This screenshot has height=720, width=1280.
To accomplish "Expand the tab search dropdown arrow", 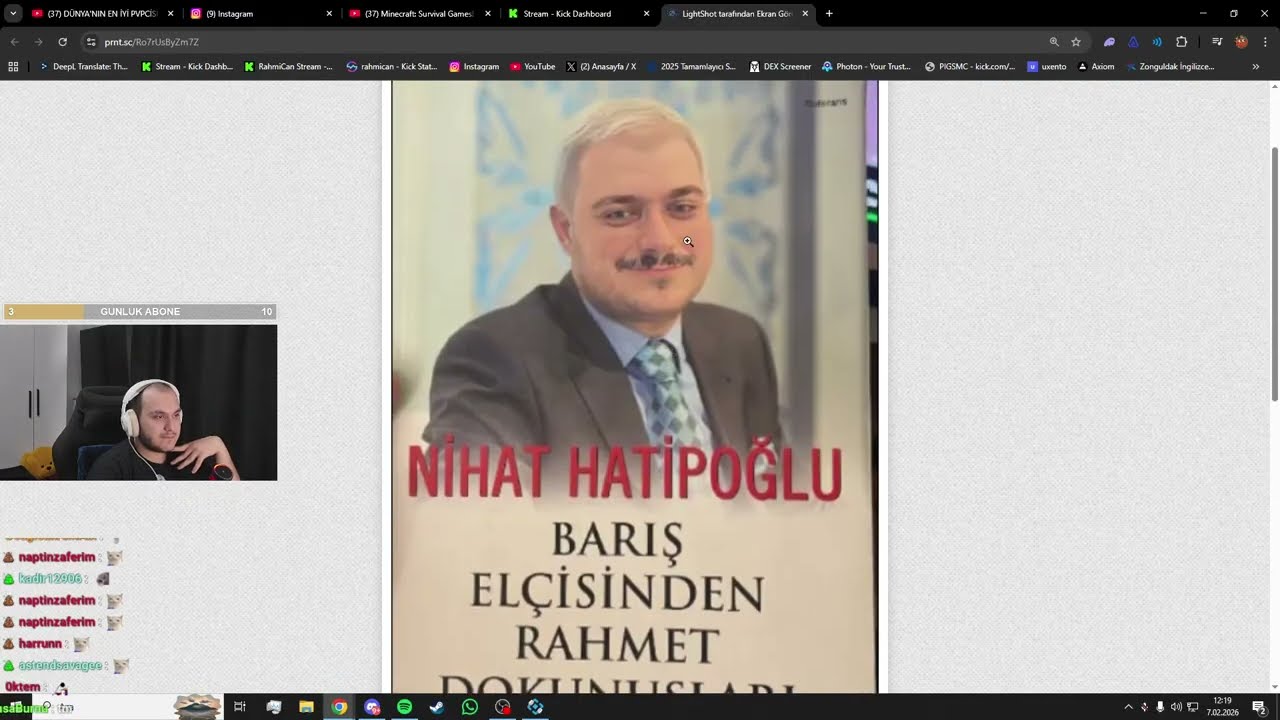I will [x=13, y=14].
